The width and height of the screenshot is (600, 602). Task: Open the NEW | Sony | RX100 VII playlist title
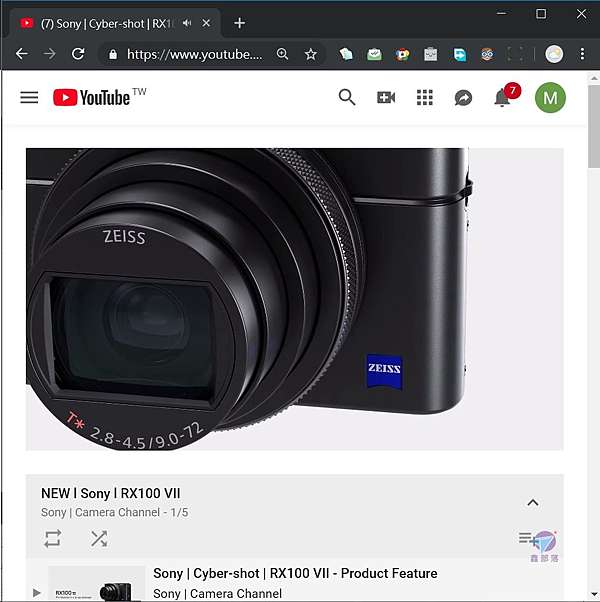[x=111, y=493]
